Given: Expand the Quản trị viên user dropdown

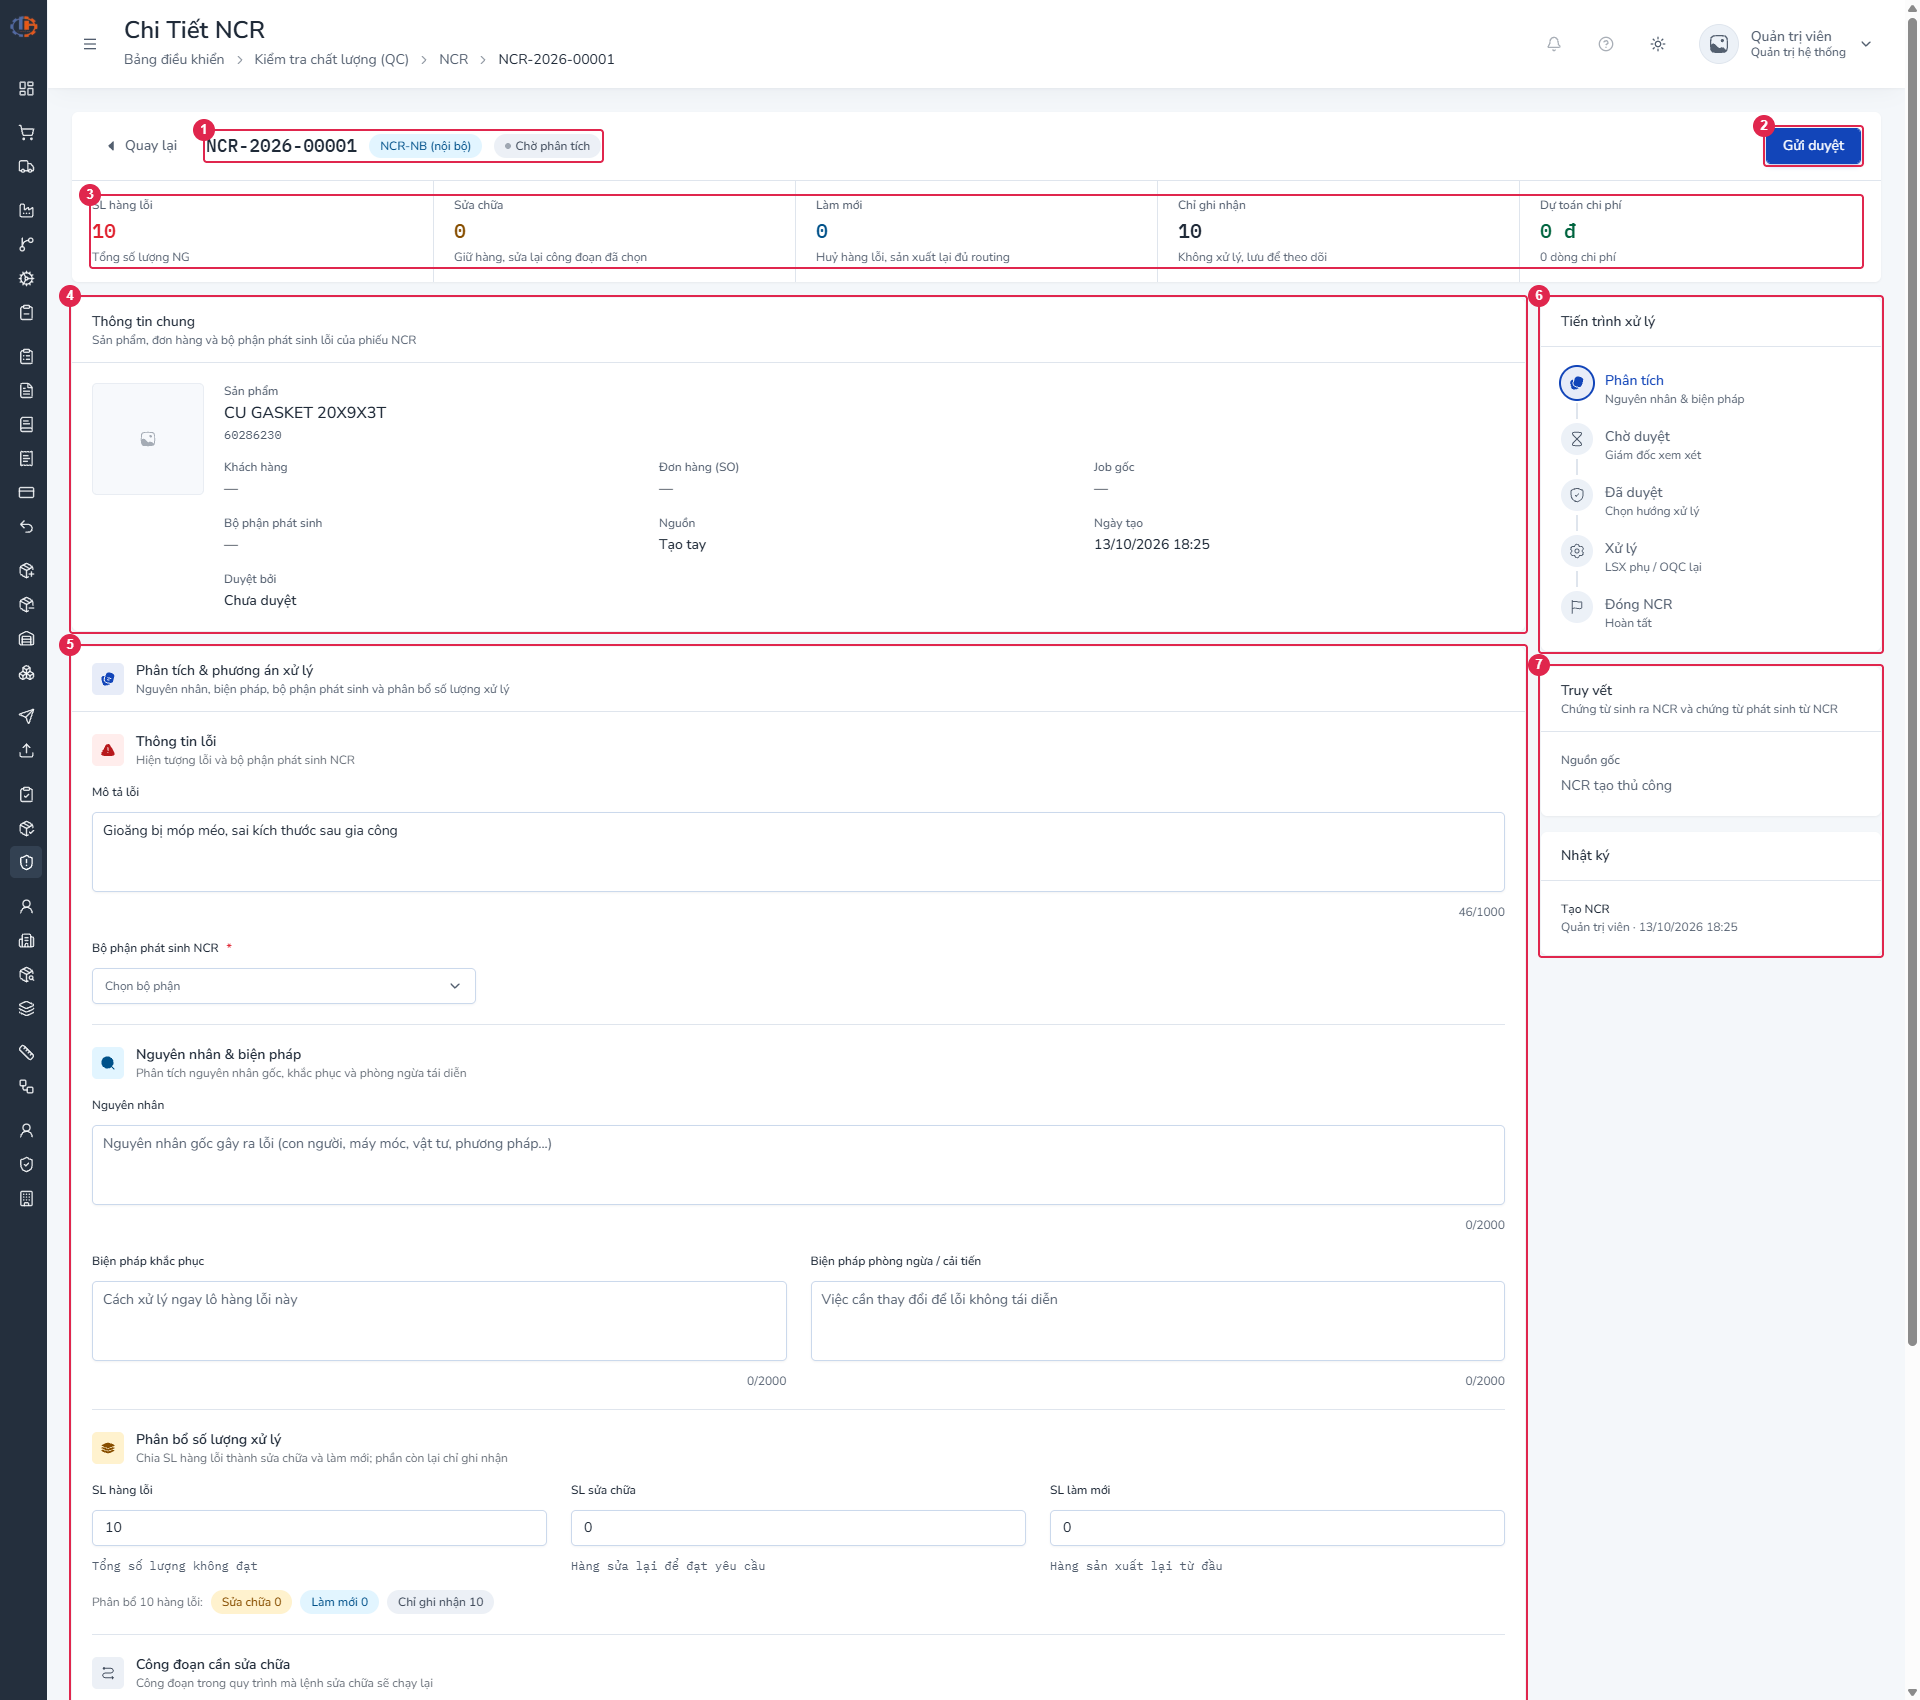Looking at the screenshot, I should click(x=1786, y=44).
